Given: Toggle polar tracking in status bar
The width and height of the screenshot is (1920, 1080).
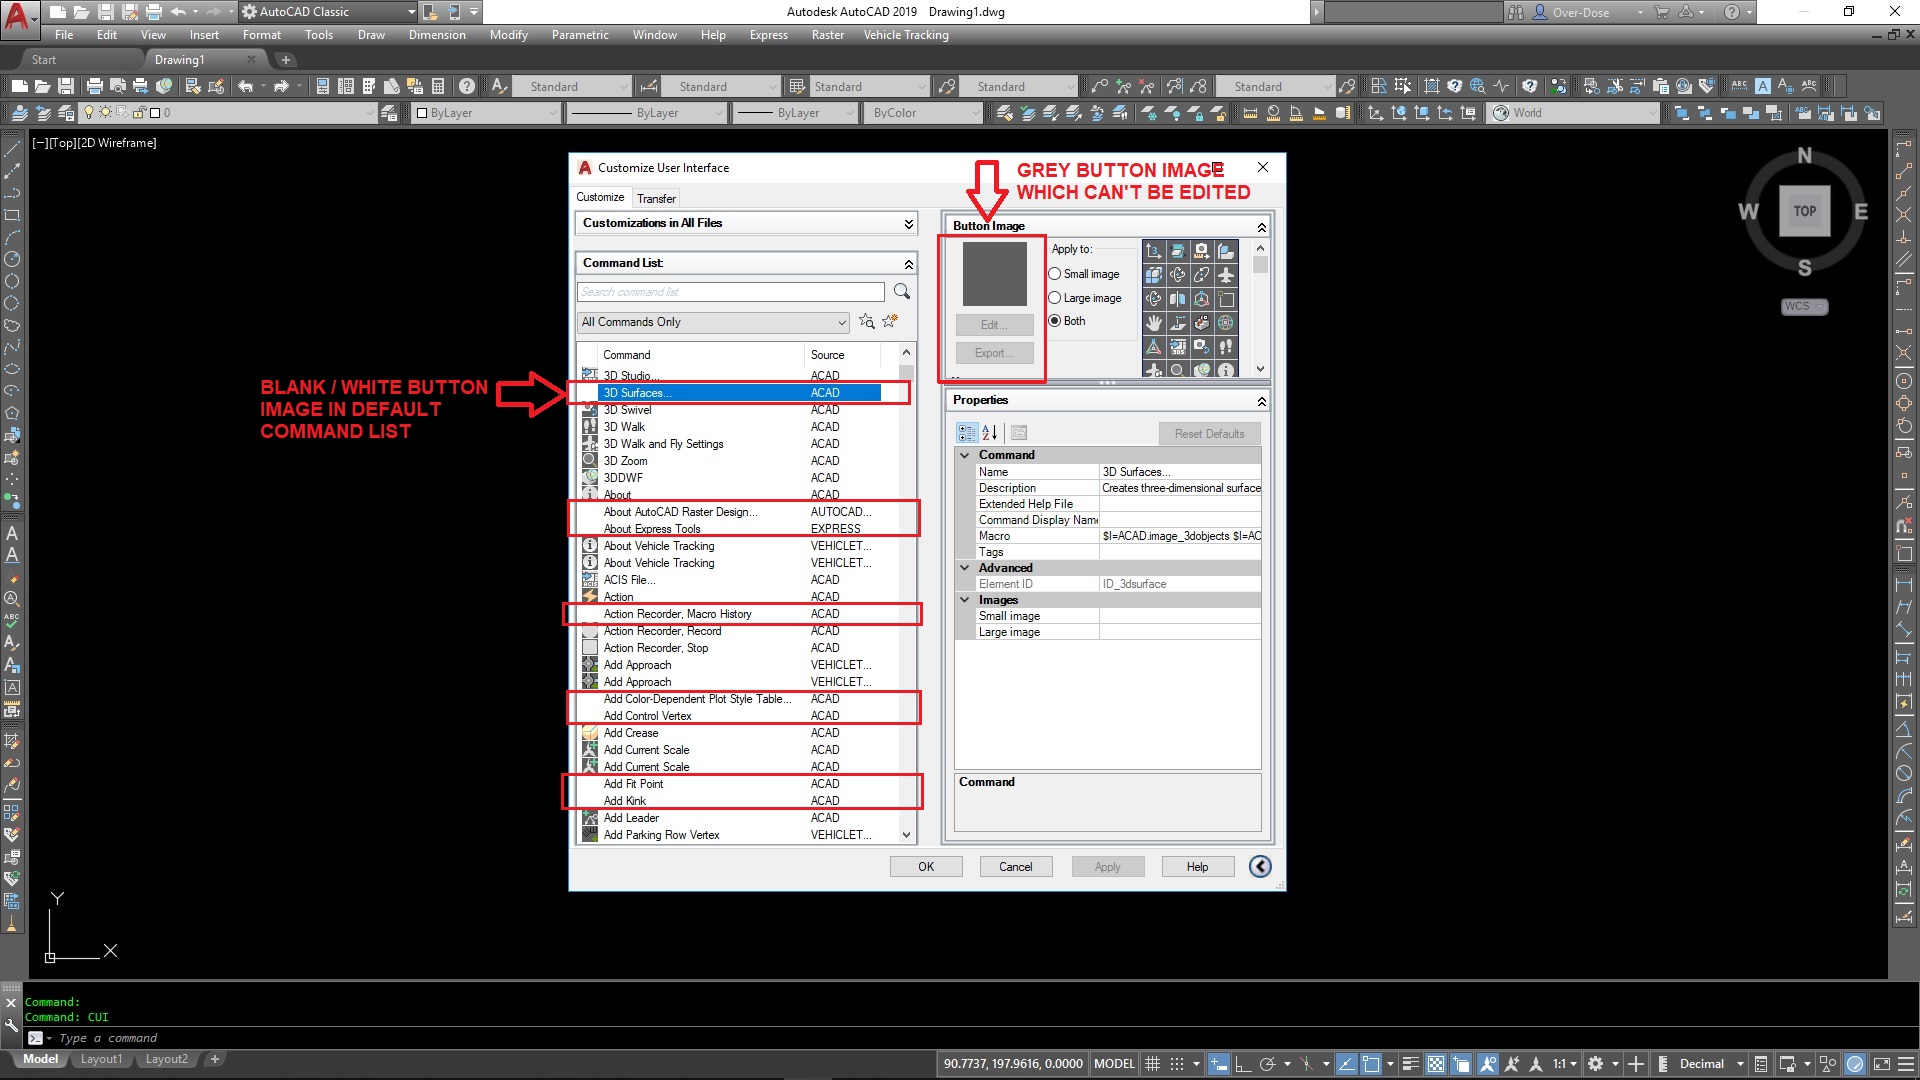Looking at the screenshot, I should point(1268,1064).
